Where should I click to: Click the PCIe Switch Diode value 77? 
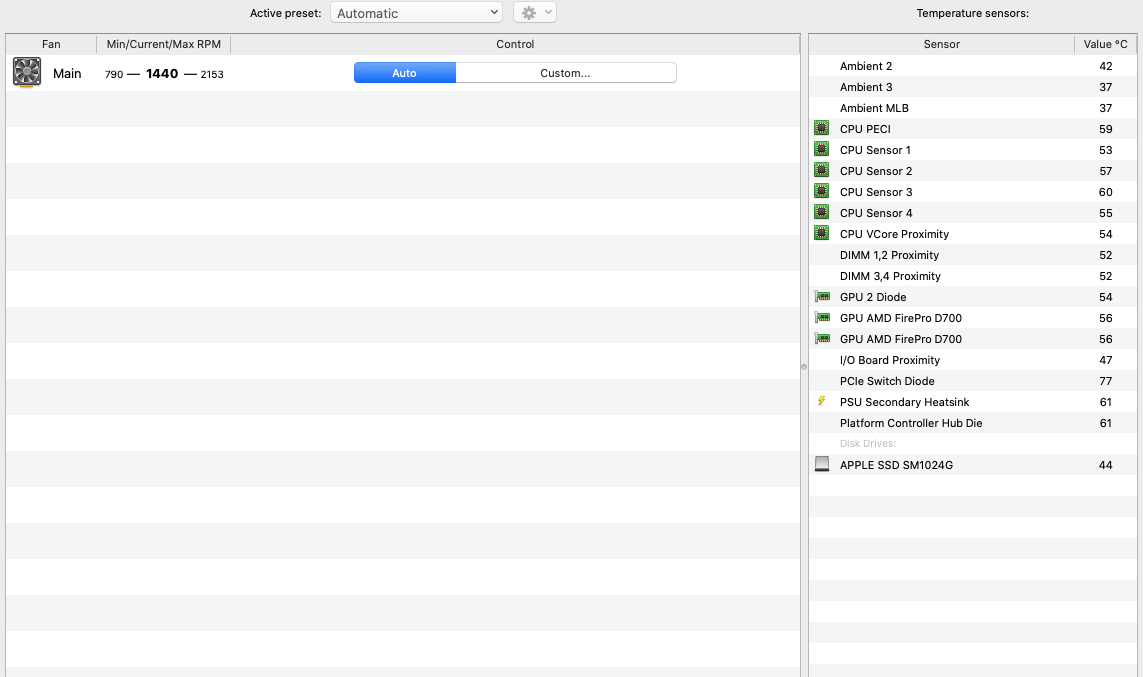point(1105,381)
